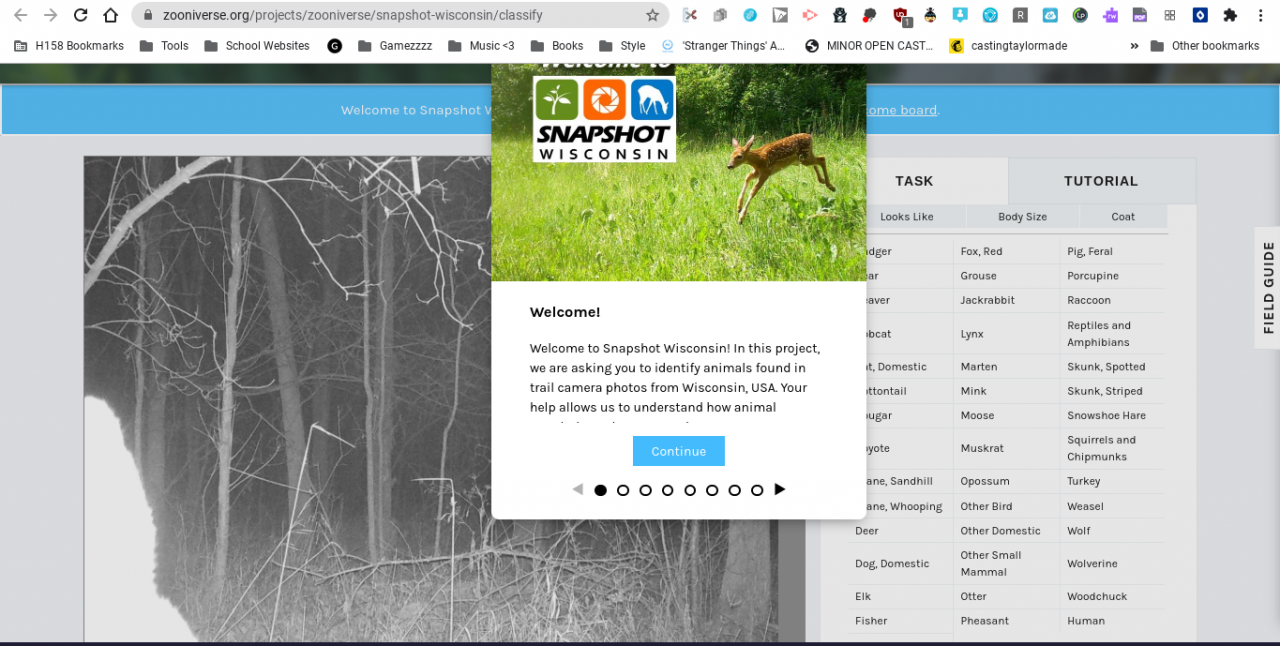Open the red shield uBlock extension

pyautogui.click(x=900, y=15)
